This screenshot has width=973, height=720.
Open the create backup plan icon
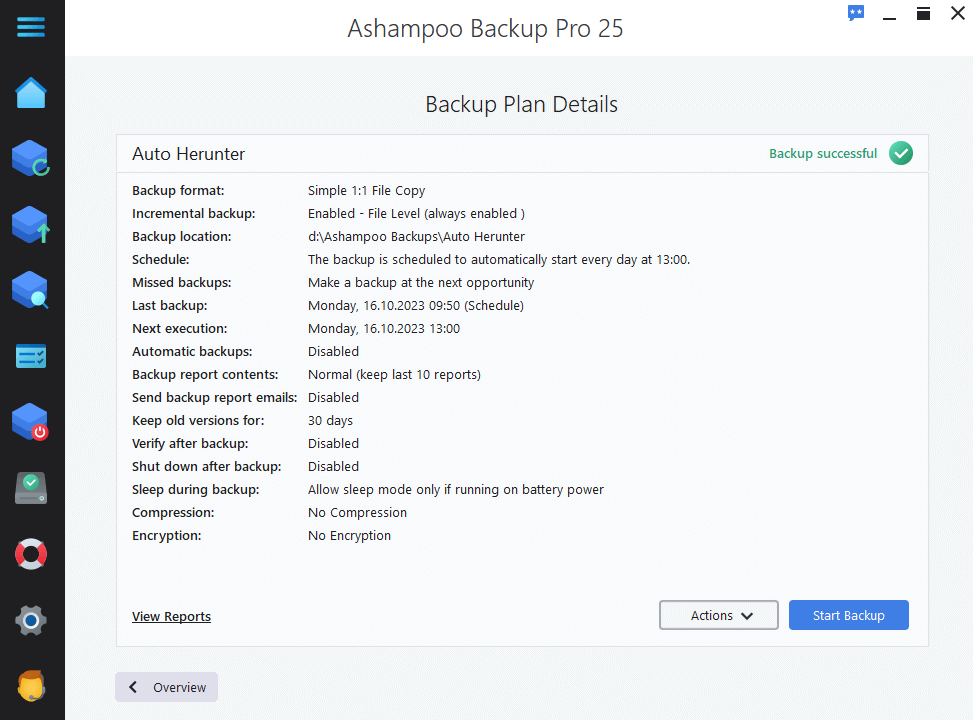click(x=31, y=224)
